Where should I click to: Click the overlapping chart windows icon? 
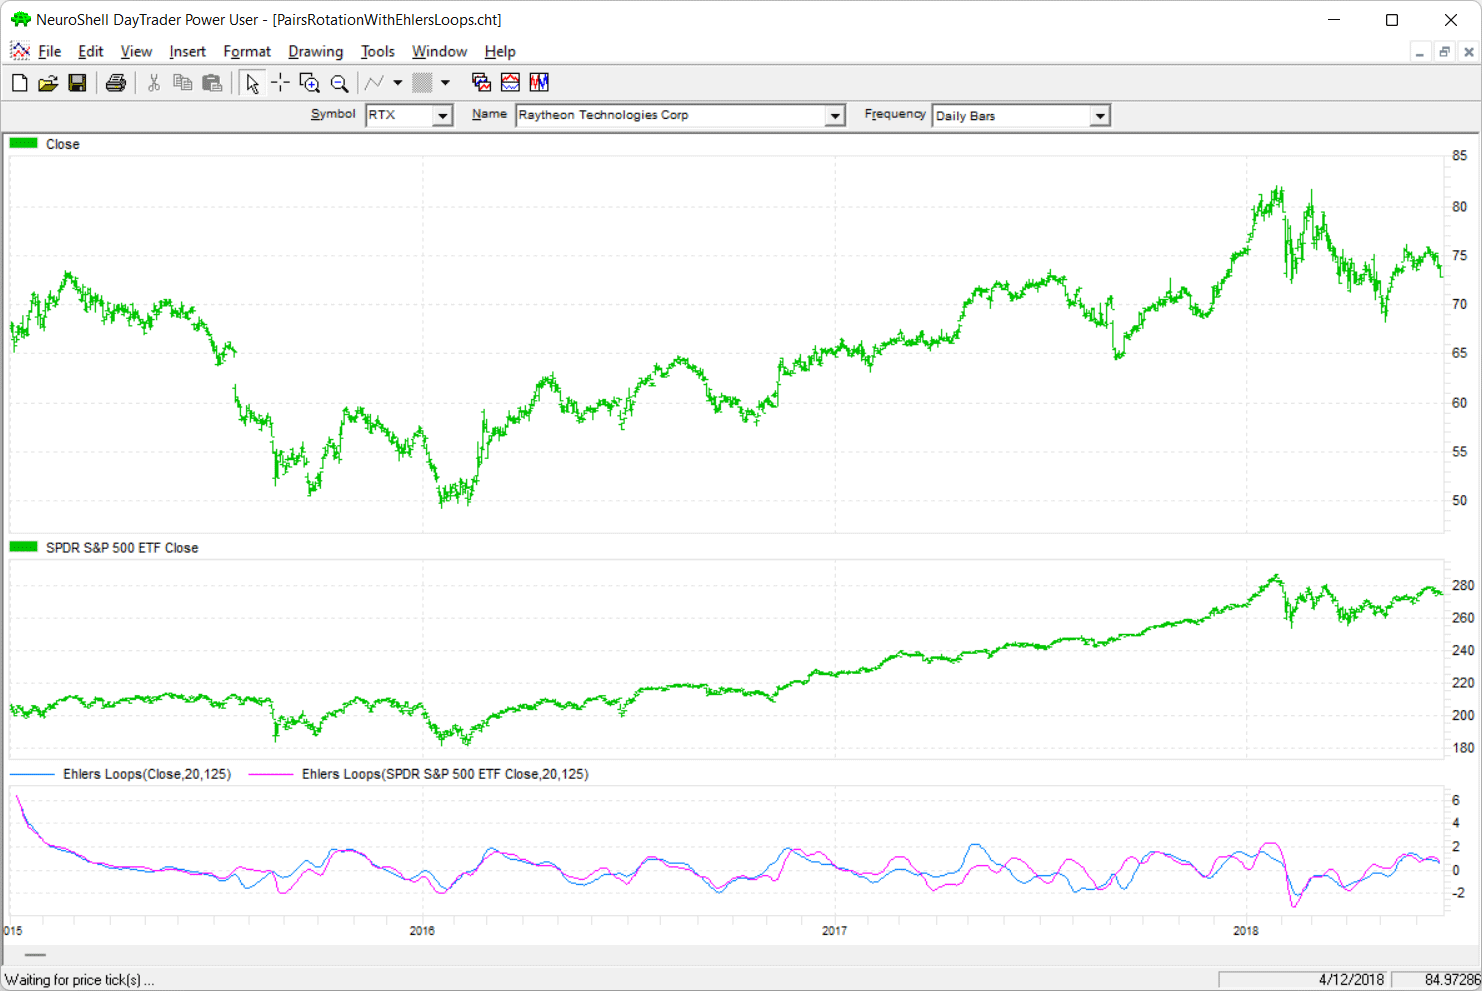point(481,83)
